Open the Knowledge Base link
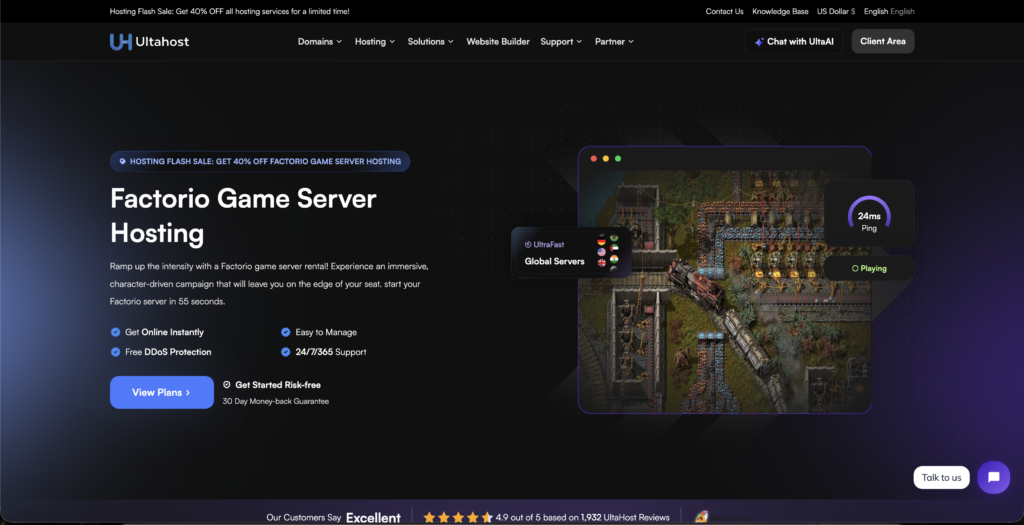 [x=780, y=11]
